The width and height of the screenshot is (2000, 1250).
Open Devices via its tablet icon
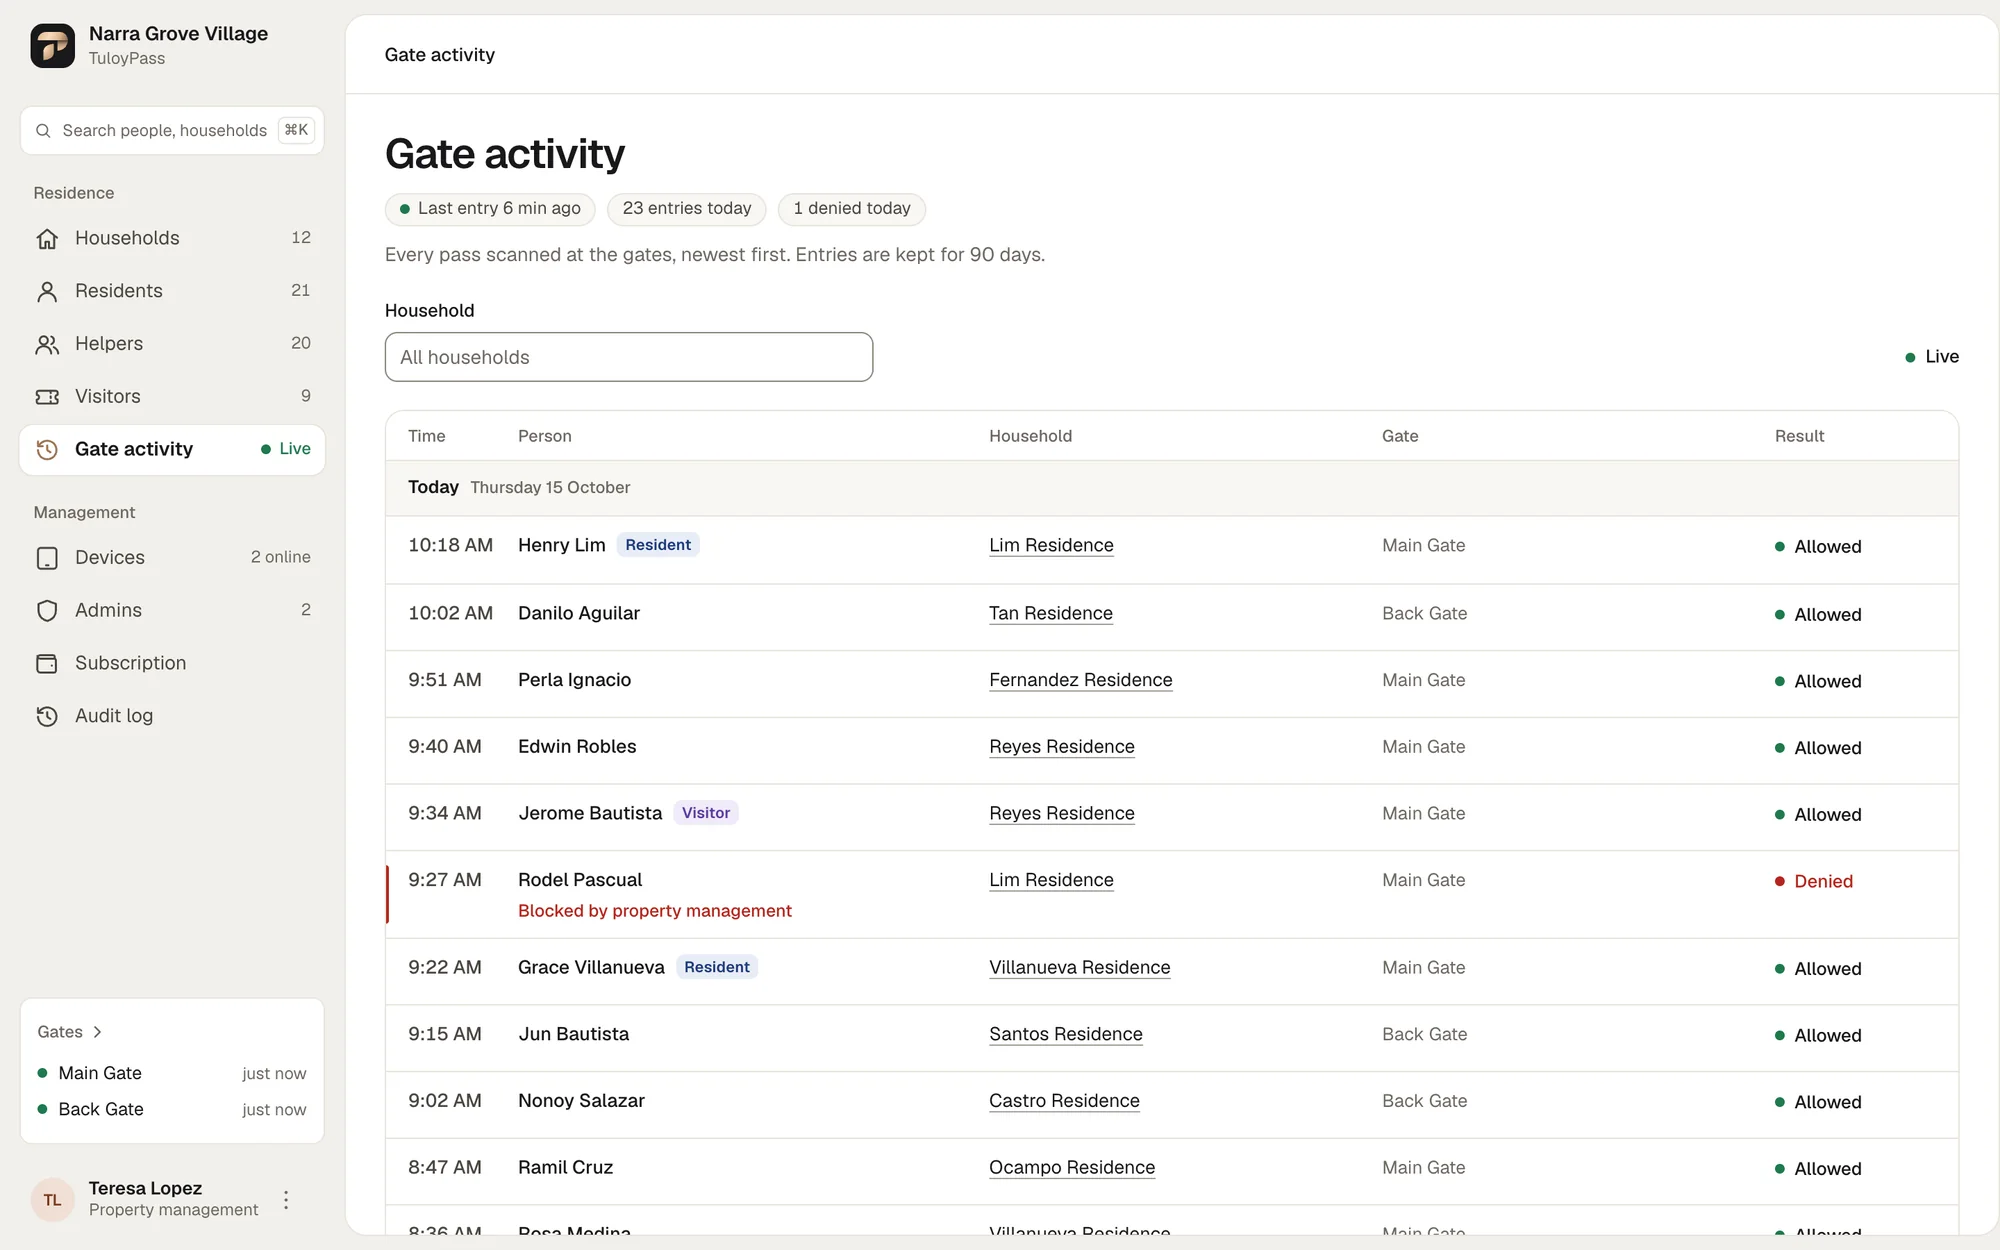coord(47,558)
